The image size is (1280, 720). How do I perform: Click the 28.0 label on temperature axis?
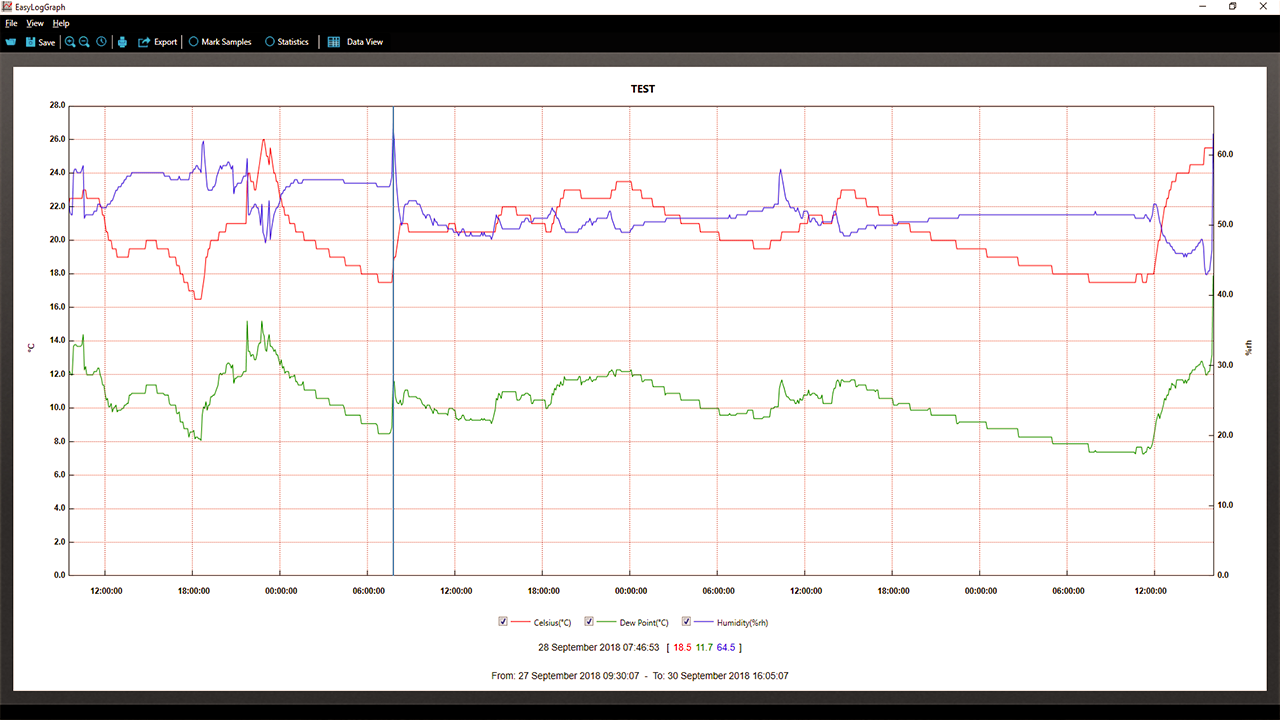click(x=57, y=105)
